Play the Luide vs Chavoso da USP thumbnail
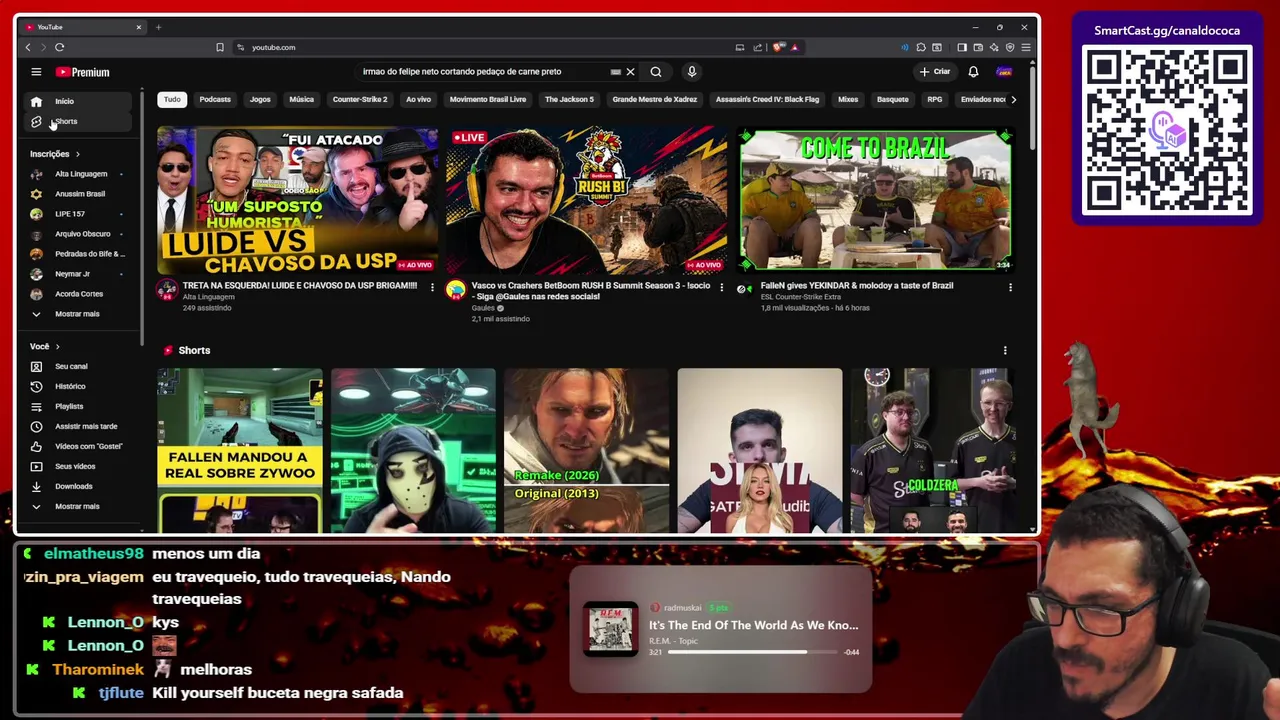 click(297, 200)
